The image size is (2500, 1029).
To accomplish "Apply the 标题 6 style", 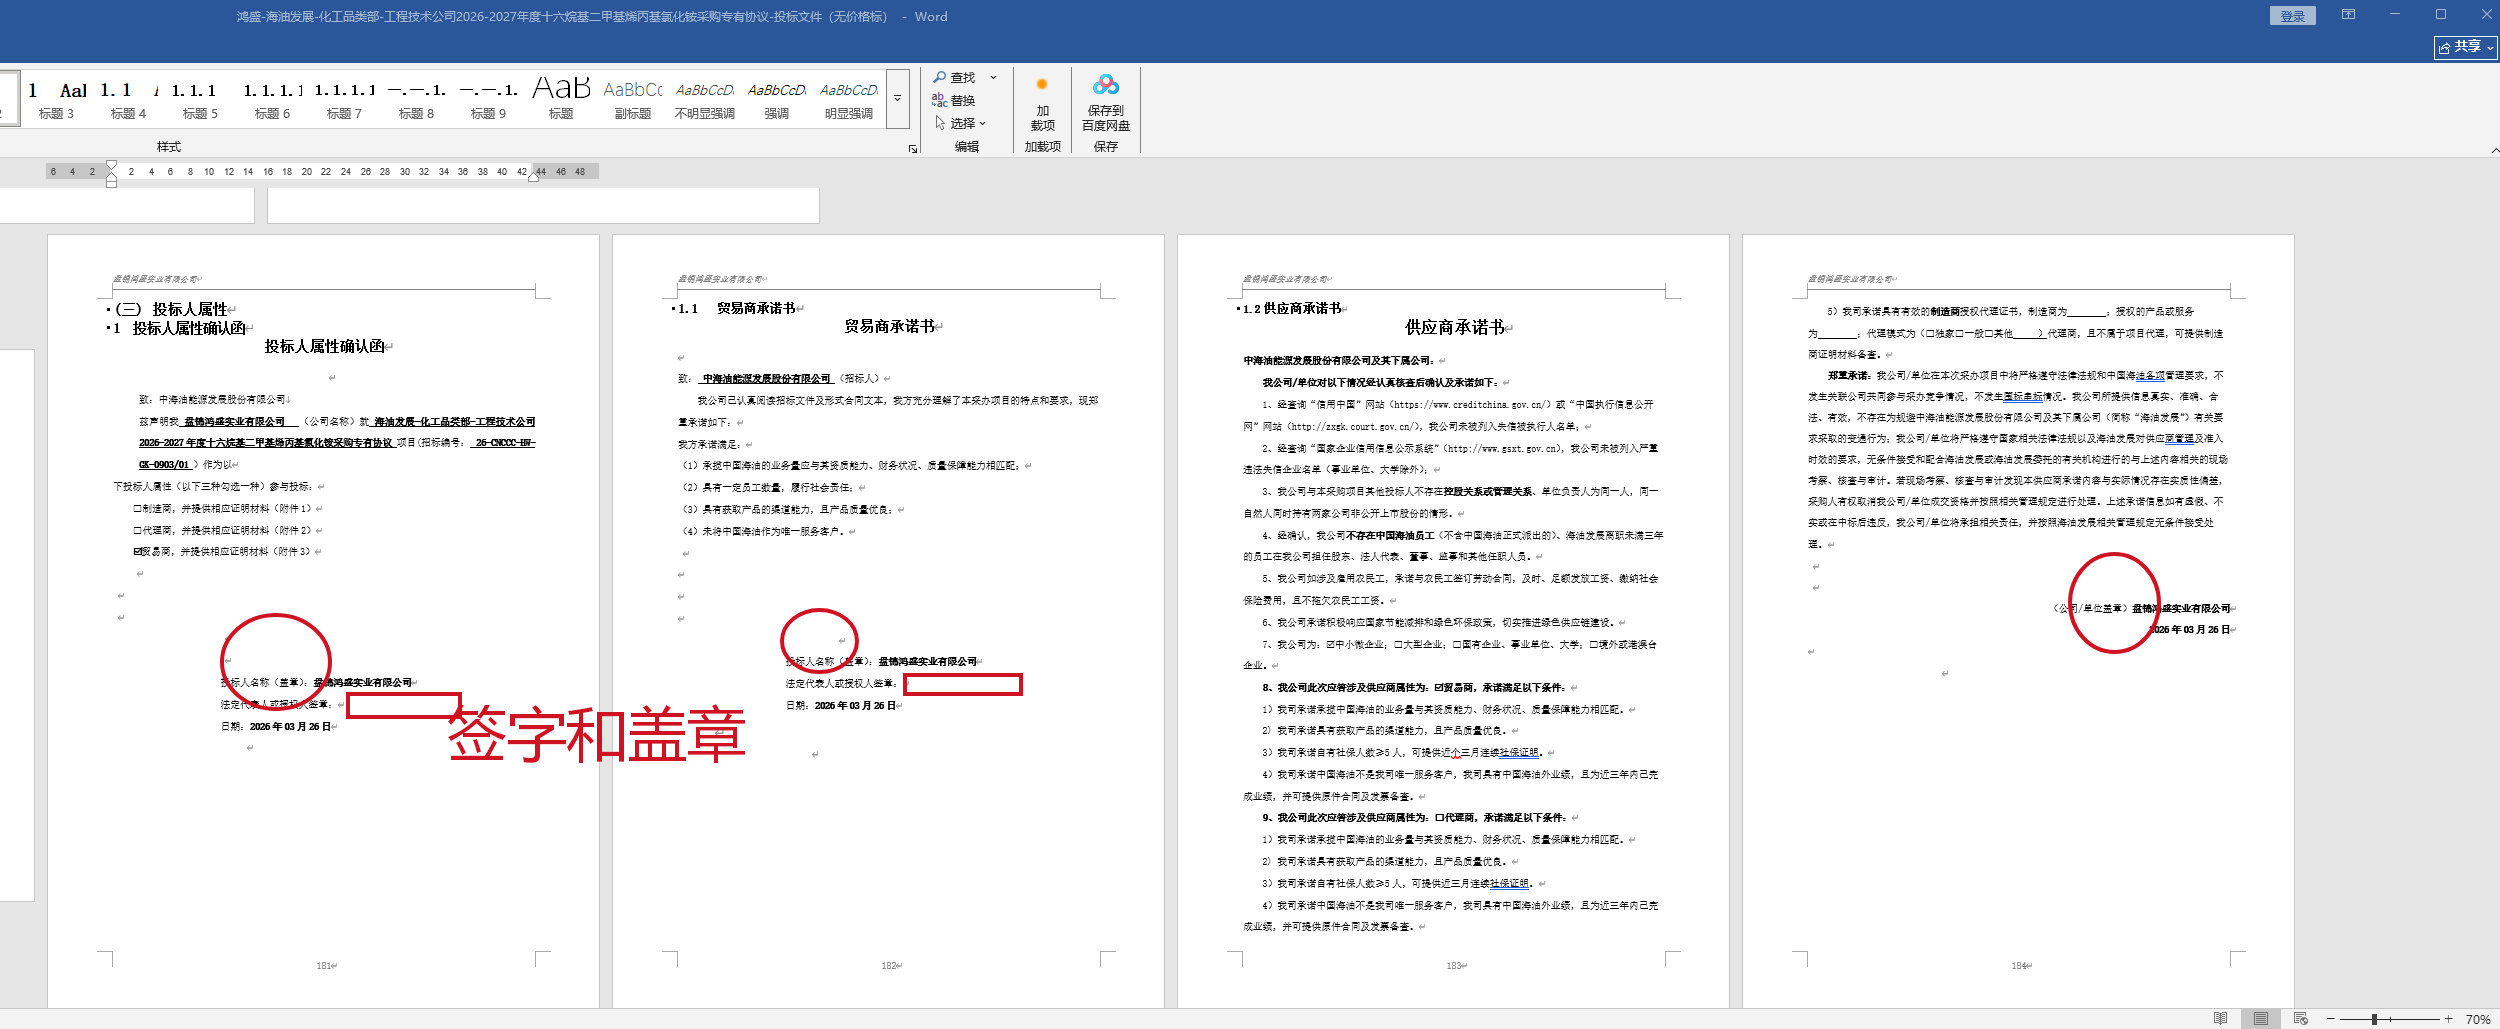I will (x=272, y=99).
